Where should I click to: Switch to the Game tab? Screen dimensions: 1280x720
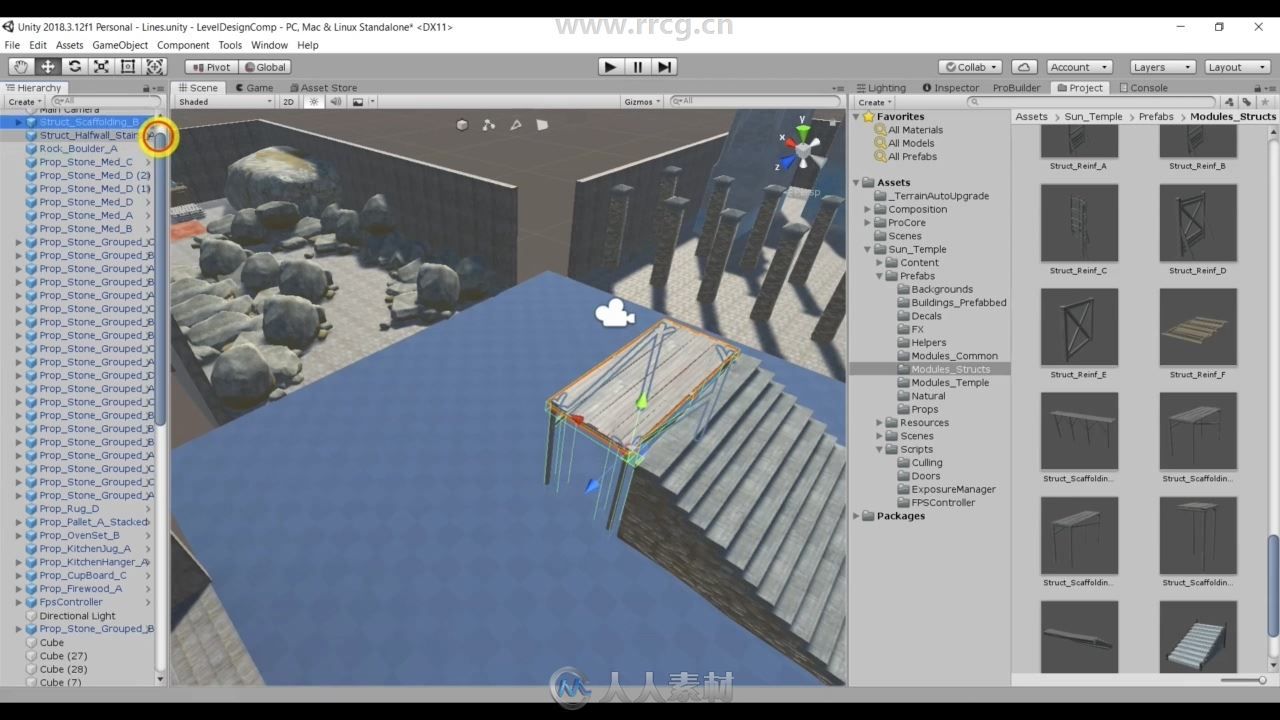click(x=254, y=88)
